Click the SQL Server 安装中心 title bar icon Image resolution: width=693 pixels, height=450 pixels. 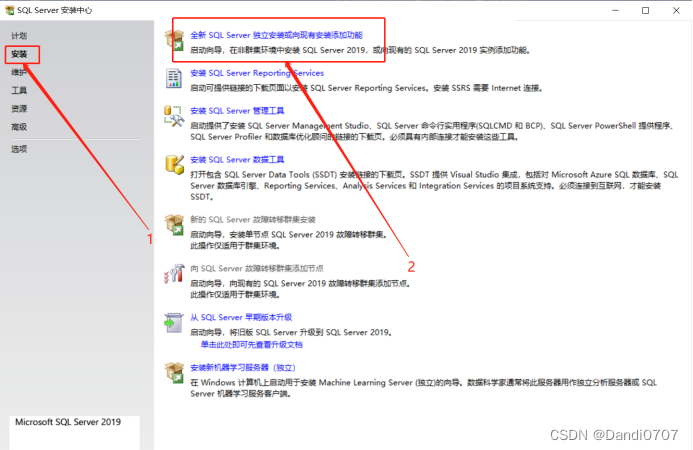(10, 10)
